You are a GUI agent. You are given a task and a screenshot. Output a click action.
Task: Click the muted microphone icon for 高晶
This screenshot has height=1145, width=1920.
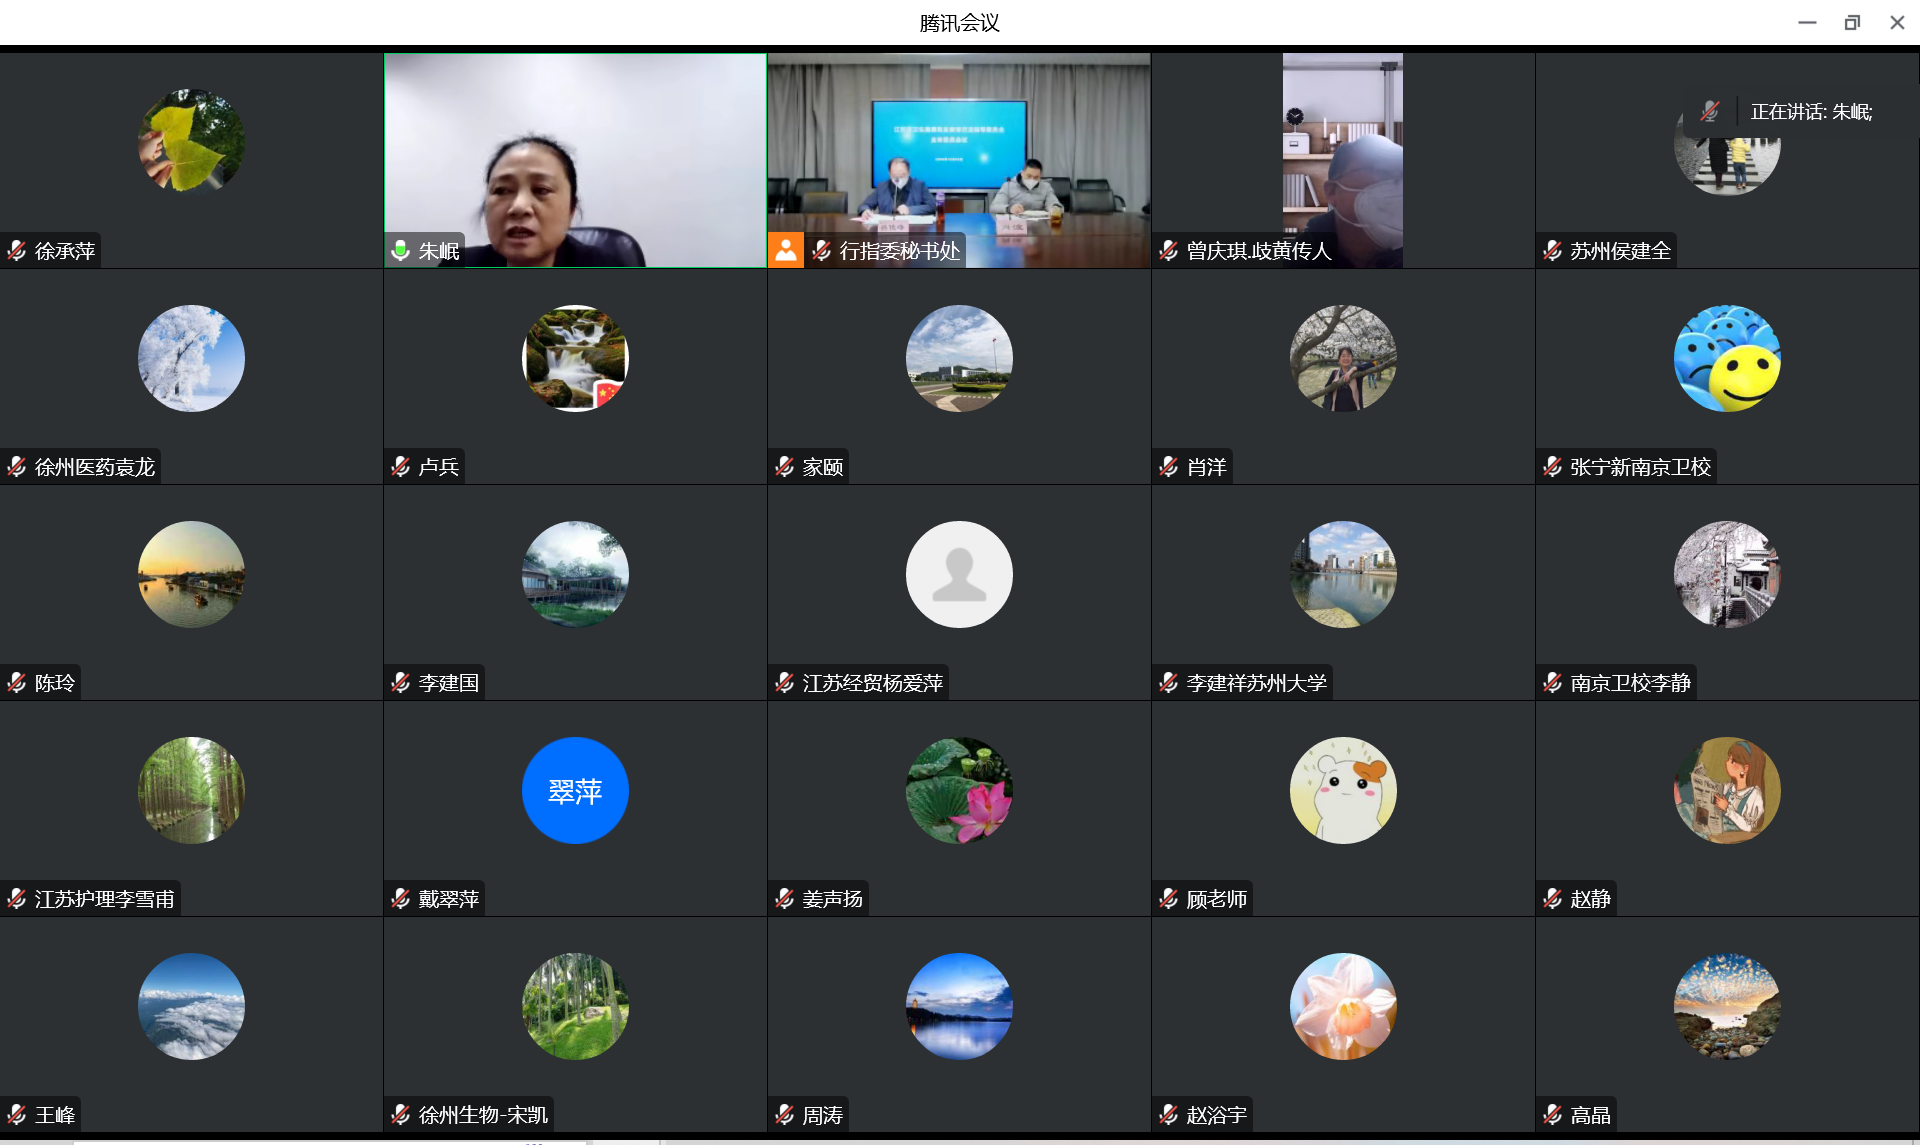(1552, 1114)
